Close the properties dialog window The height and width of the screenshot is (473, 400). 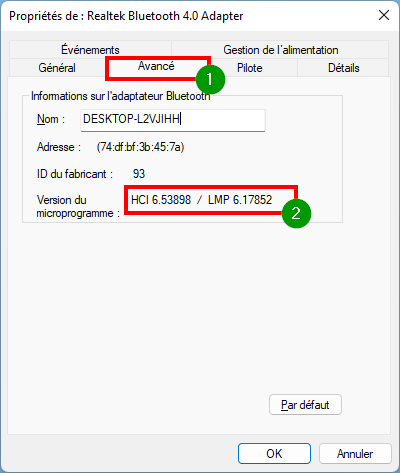pyautogui.click(x=384, y=15)
